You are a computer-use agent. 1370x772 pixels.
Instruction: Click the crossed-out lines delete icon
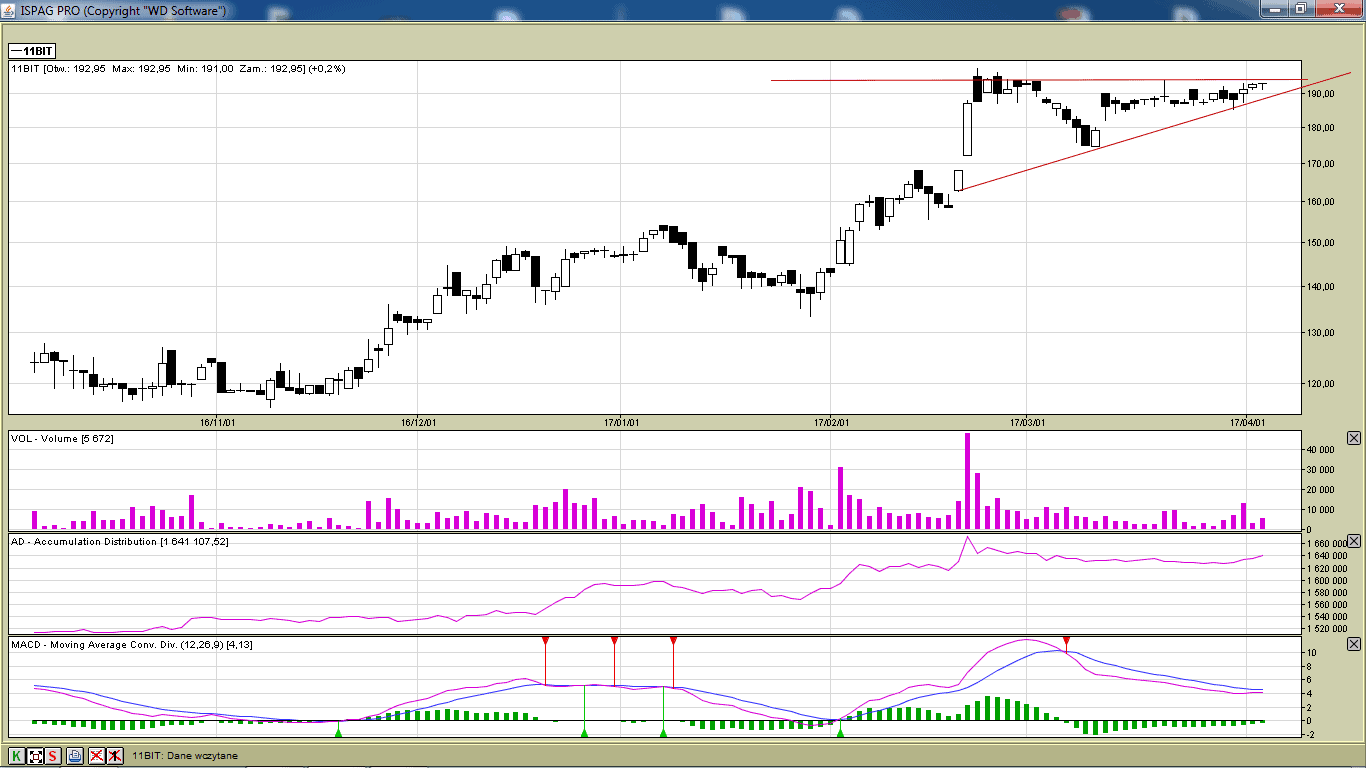pyautogui.click(x=97, y=756)
